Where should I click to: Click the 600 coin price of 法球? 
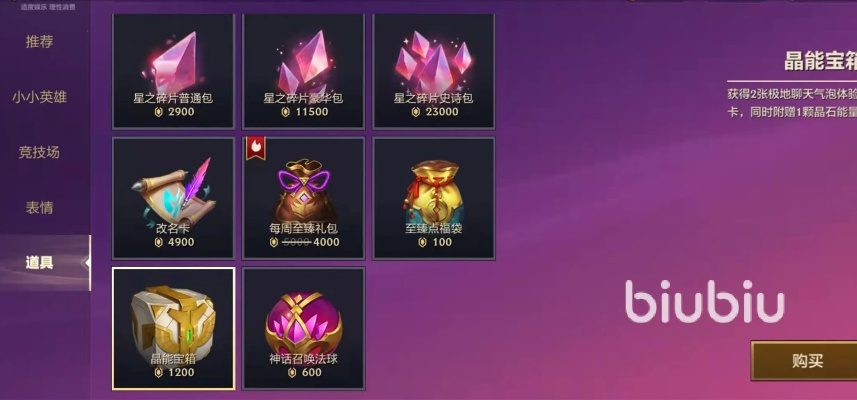click(312, 373)
